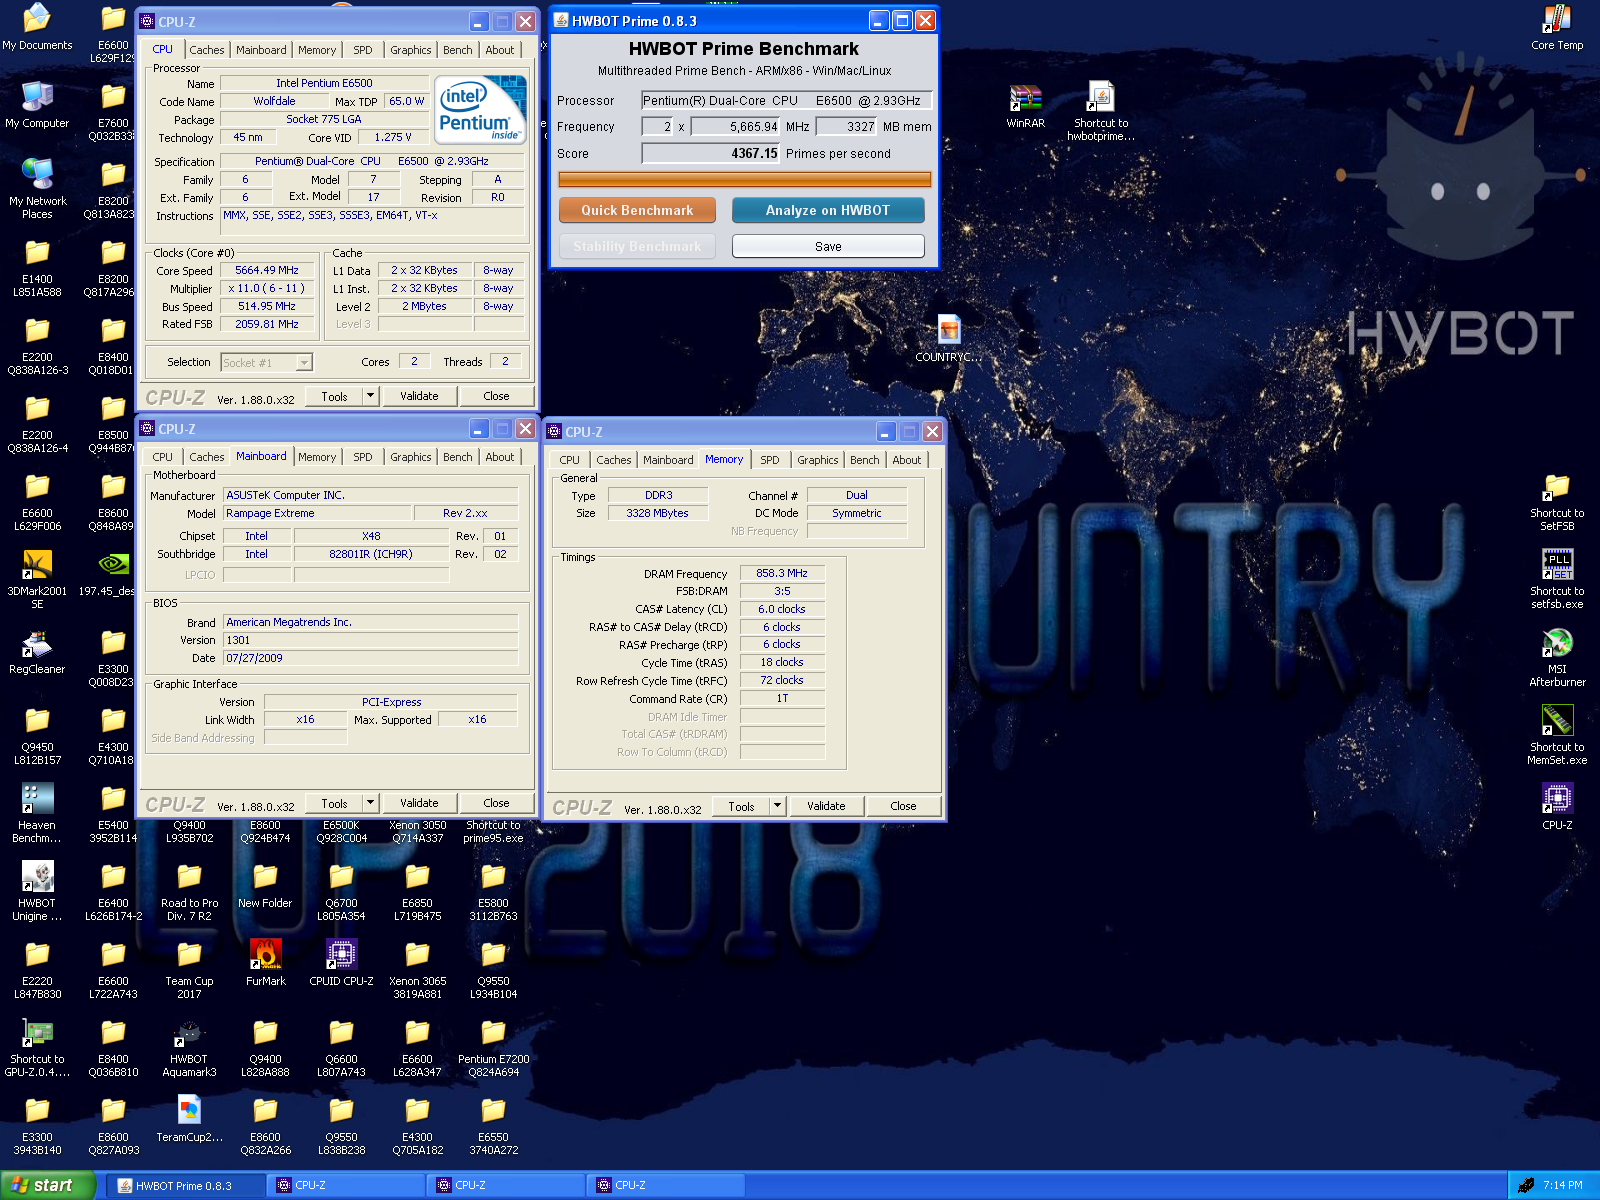
Task: Open the 197.45 NVIDIA driver icon
Action: pos(113,573)
